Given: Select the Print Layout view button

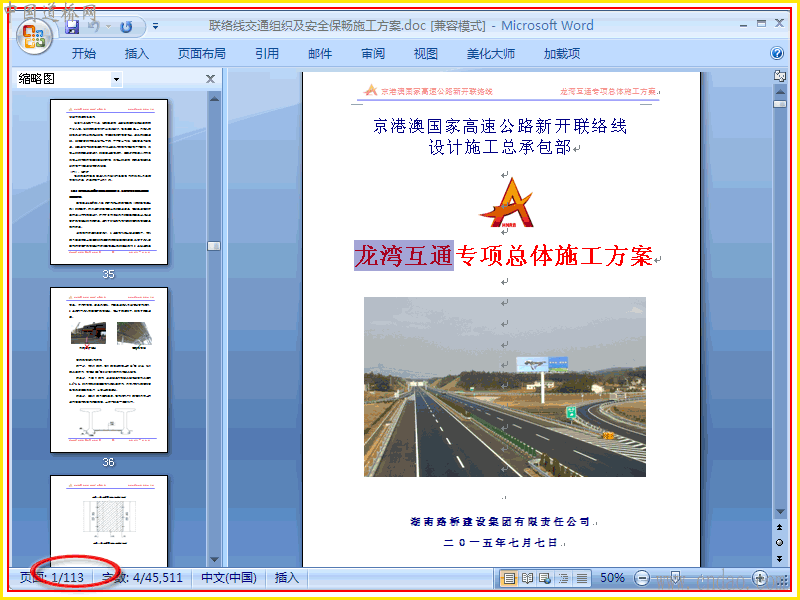Looking at the screenshot, I should [509, 578].
